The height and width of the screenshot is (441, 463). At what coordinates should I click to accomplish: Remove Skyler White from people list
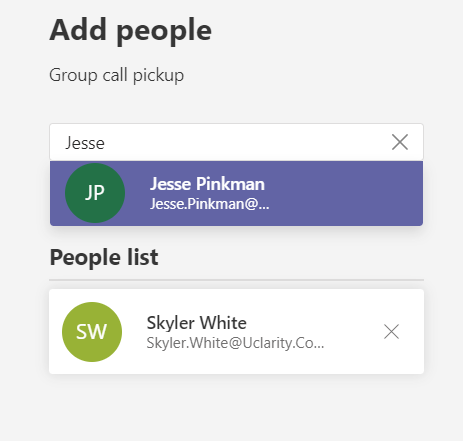pos(391,332)
